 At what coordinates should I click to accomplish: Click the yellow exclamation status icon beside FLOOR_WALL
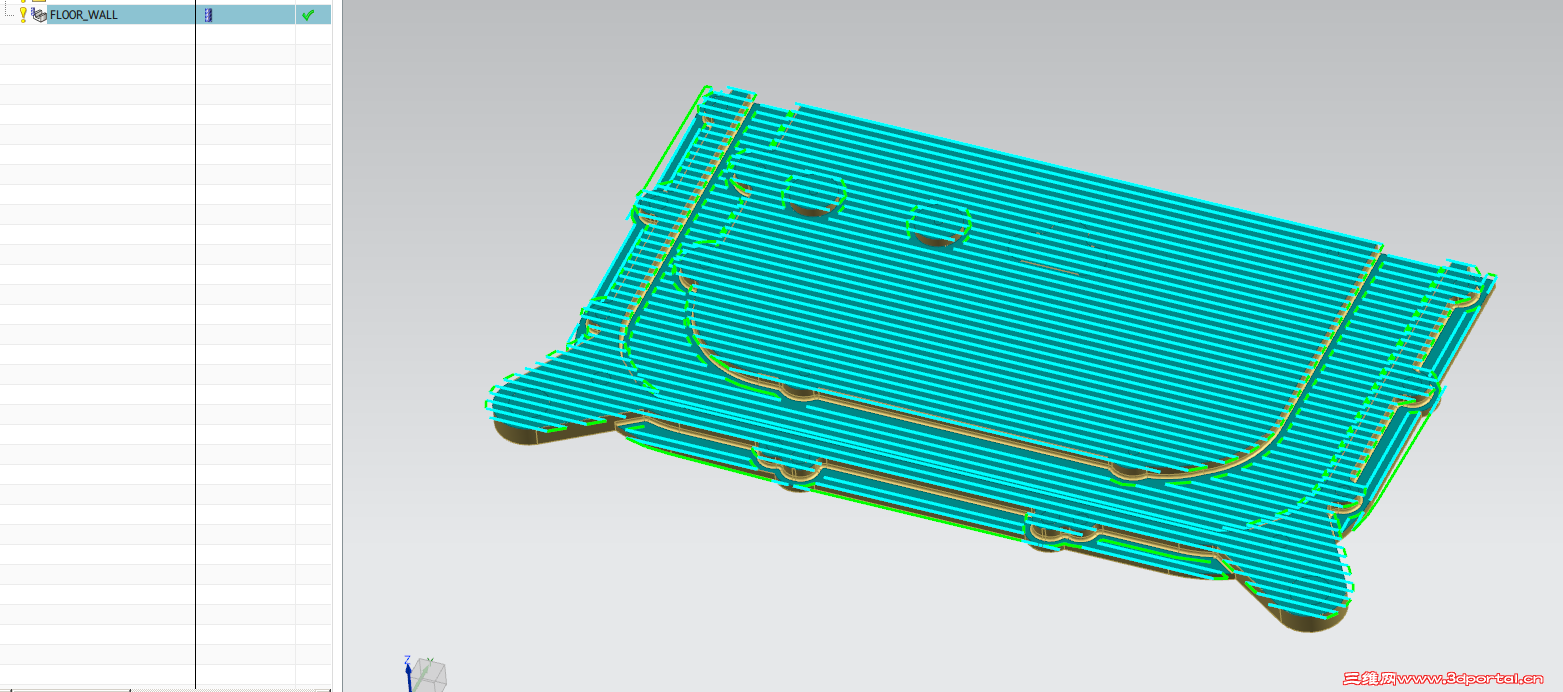point(23,15)
